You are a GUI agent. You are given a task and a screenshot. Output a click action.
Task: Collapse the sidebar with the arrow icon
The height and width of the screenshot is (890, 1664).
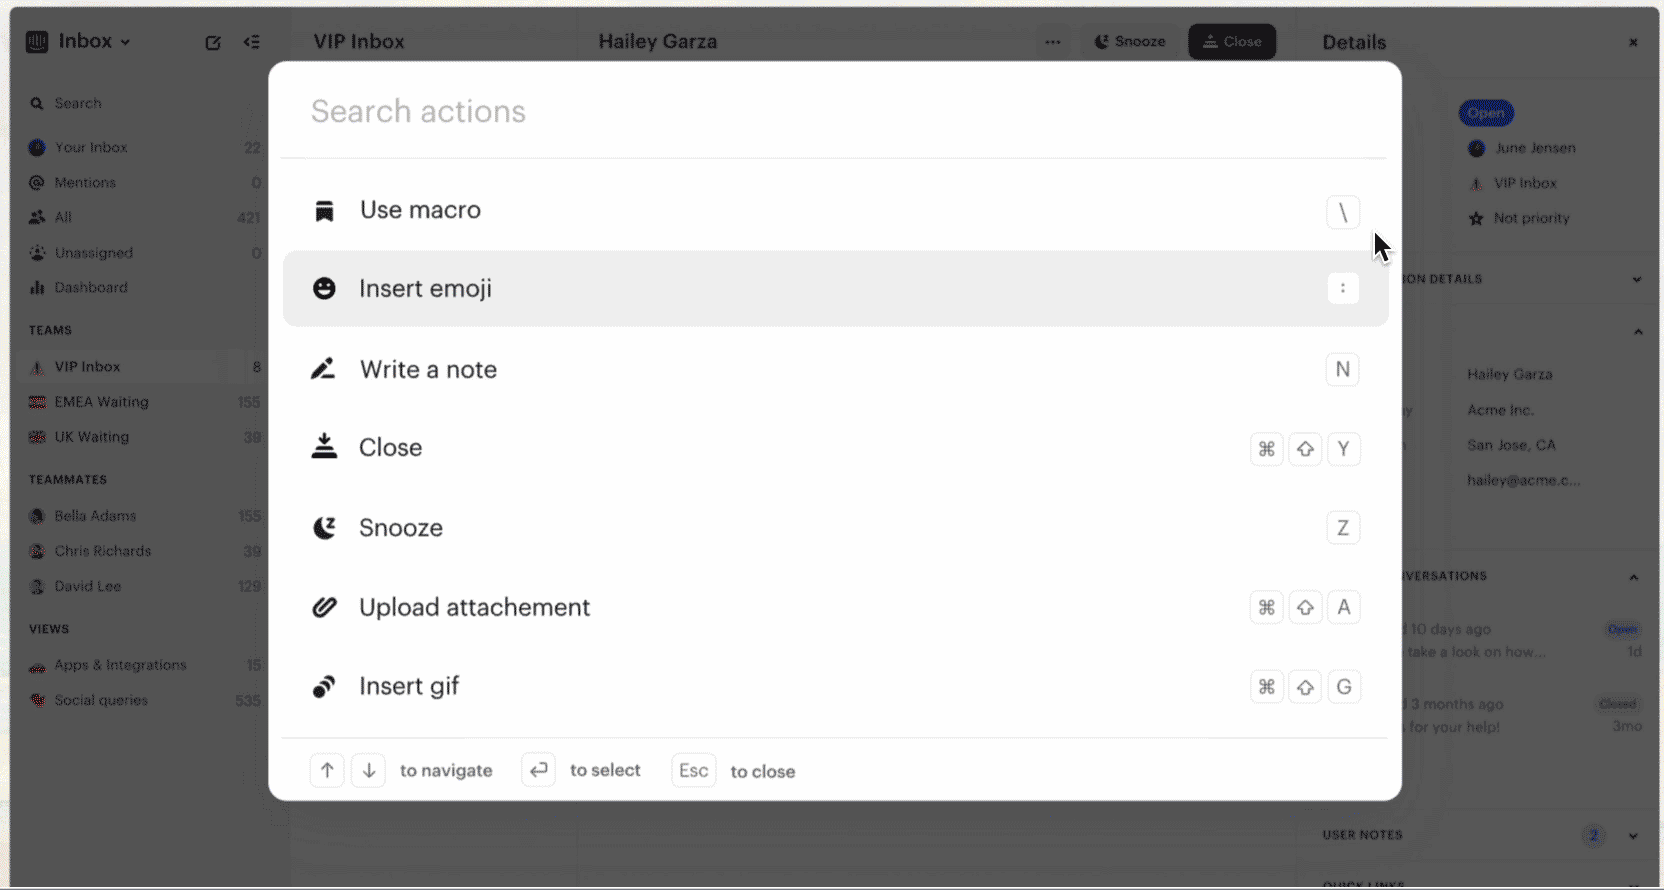252,42
